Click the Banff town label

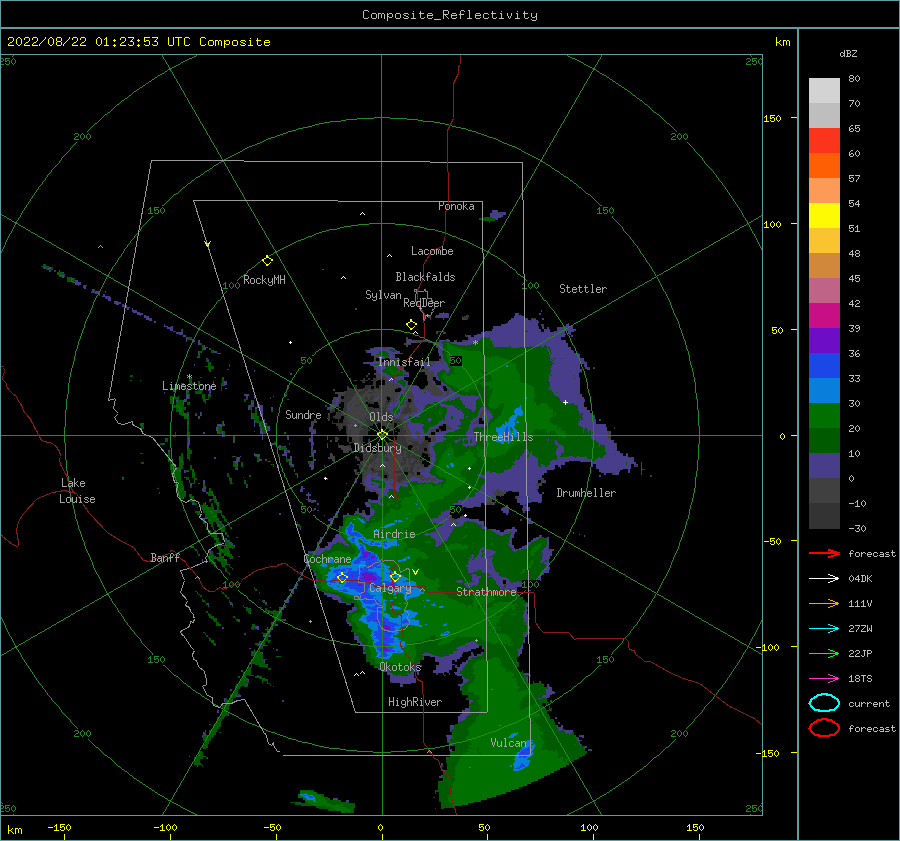165,557
